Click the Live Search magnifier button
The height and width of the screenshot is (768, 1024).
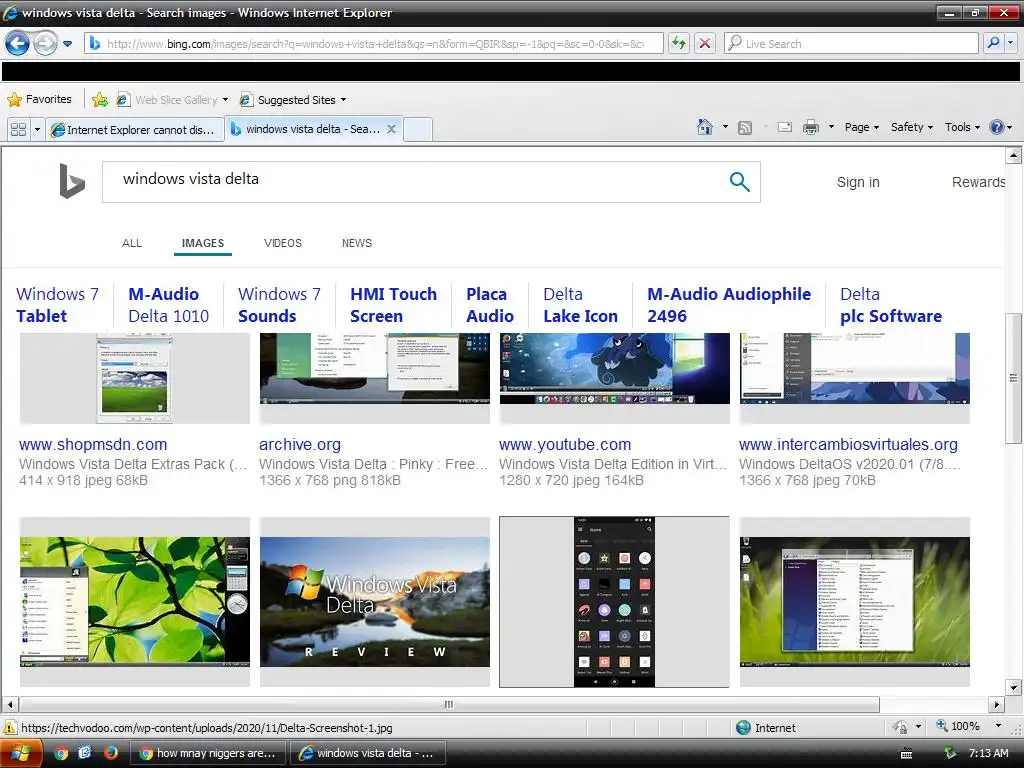pos(993,44)
